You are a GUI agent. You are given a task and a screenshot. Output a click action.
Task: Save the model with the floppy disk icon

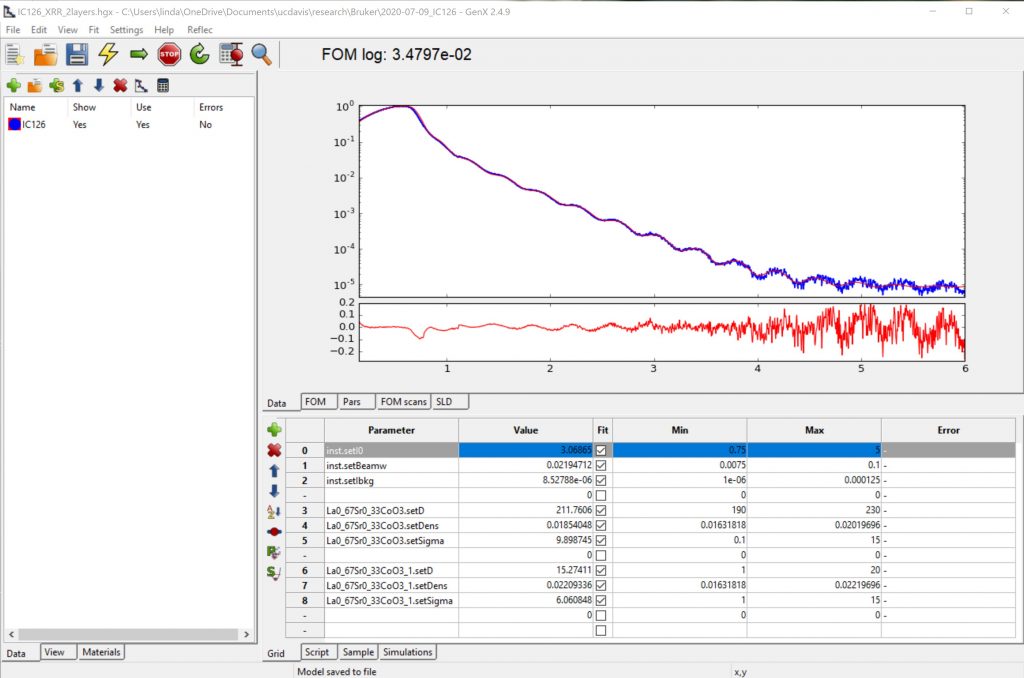77,55
